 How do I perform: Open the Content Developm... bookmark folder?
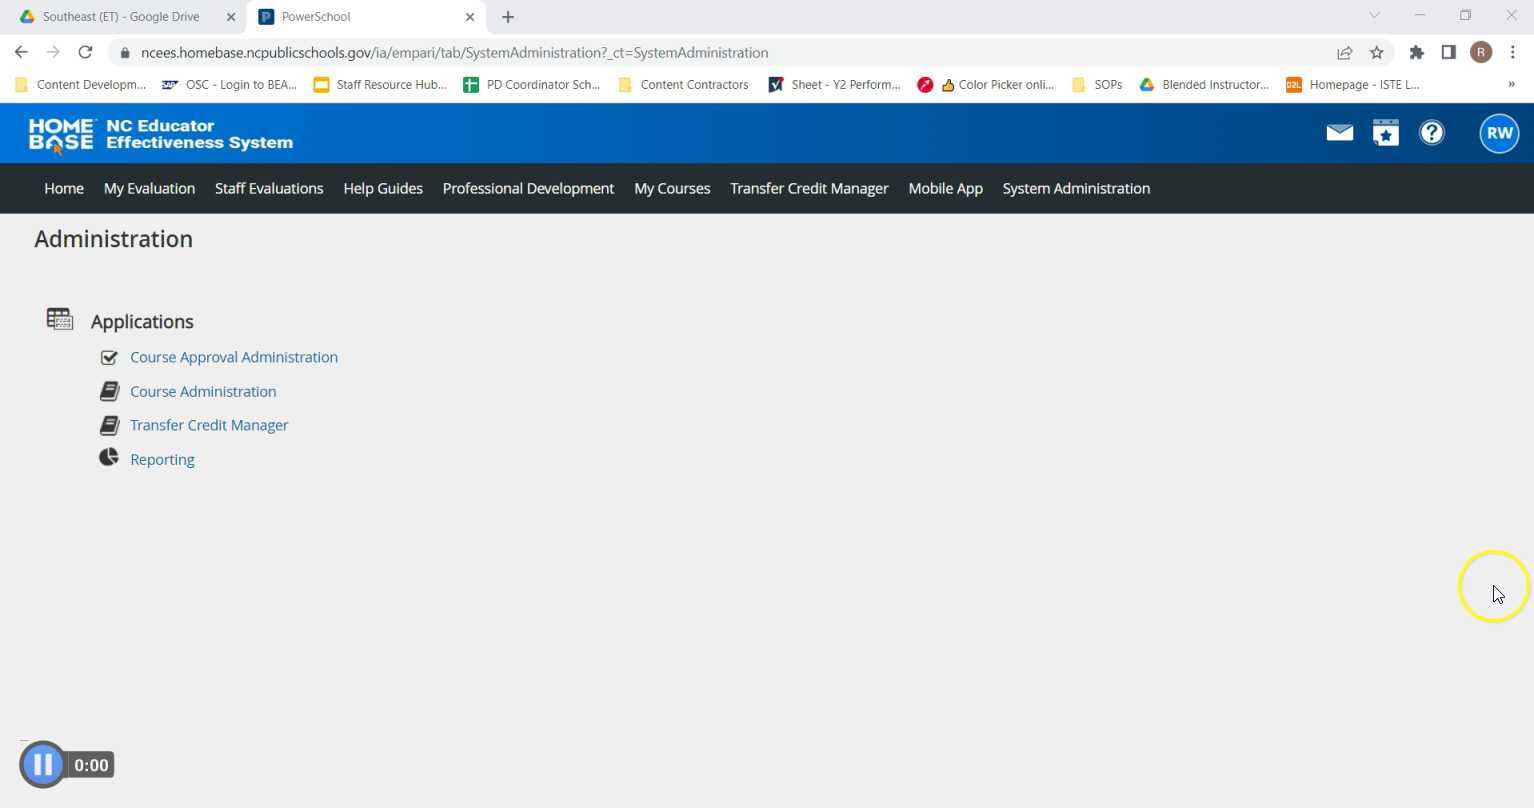[81, 85]
